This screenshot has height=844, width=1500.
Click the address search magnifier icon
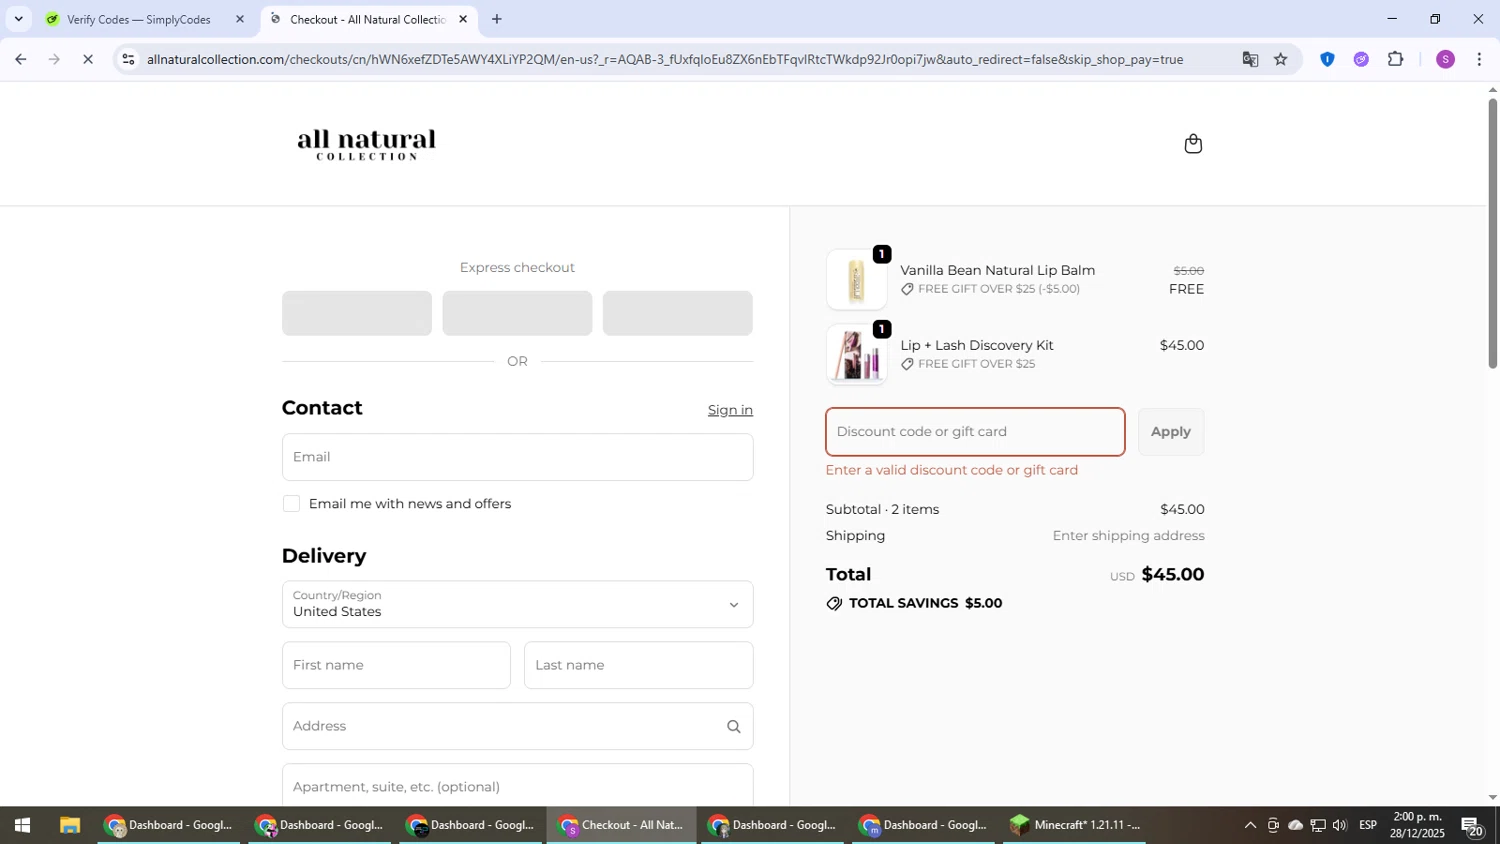tap(734, 727)
